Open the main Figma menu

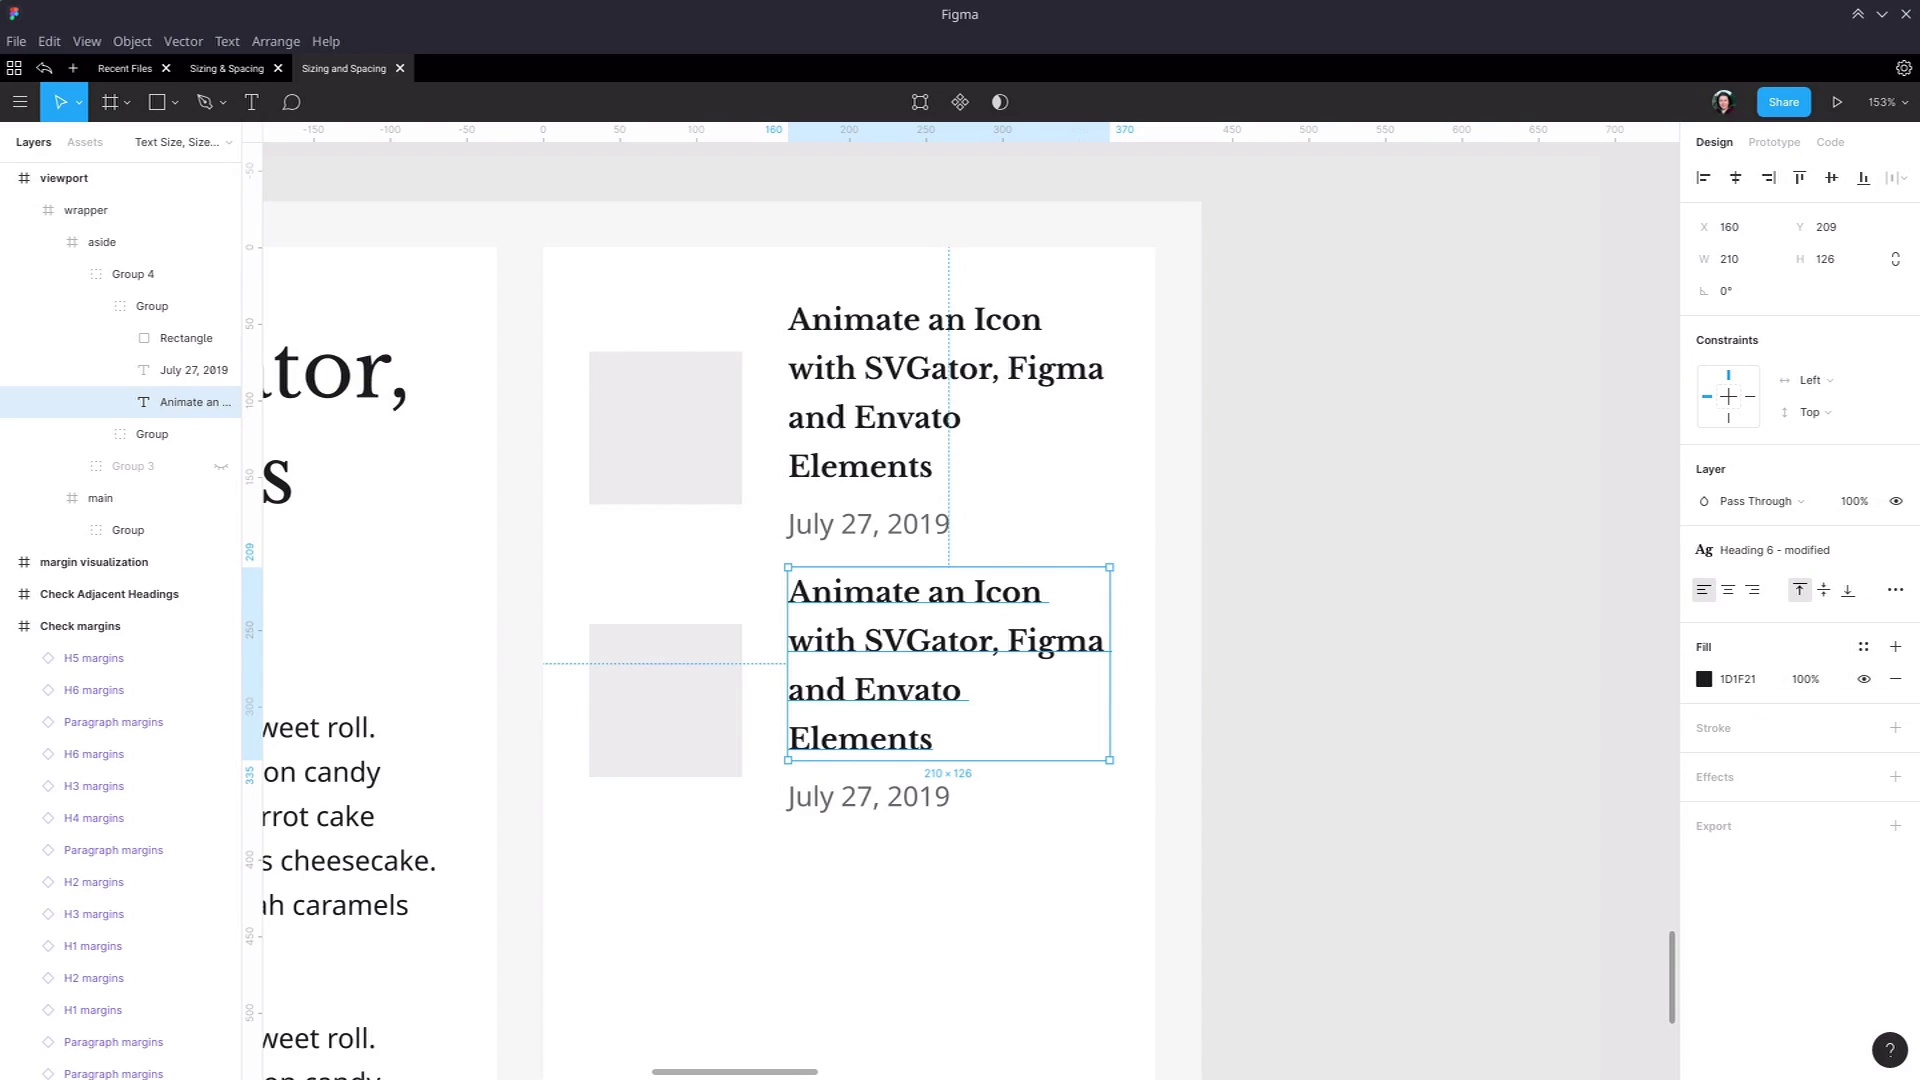(x=20, y=101)
